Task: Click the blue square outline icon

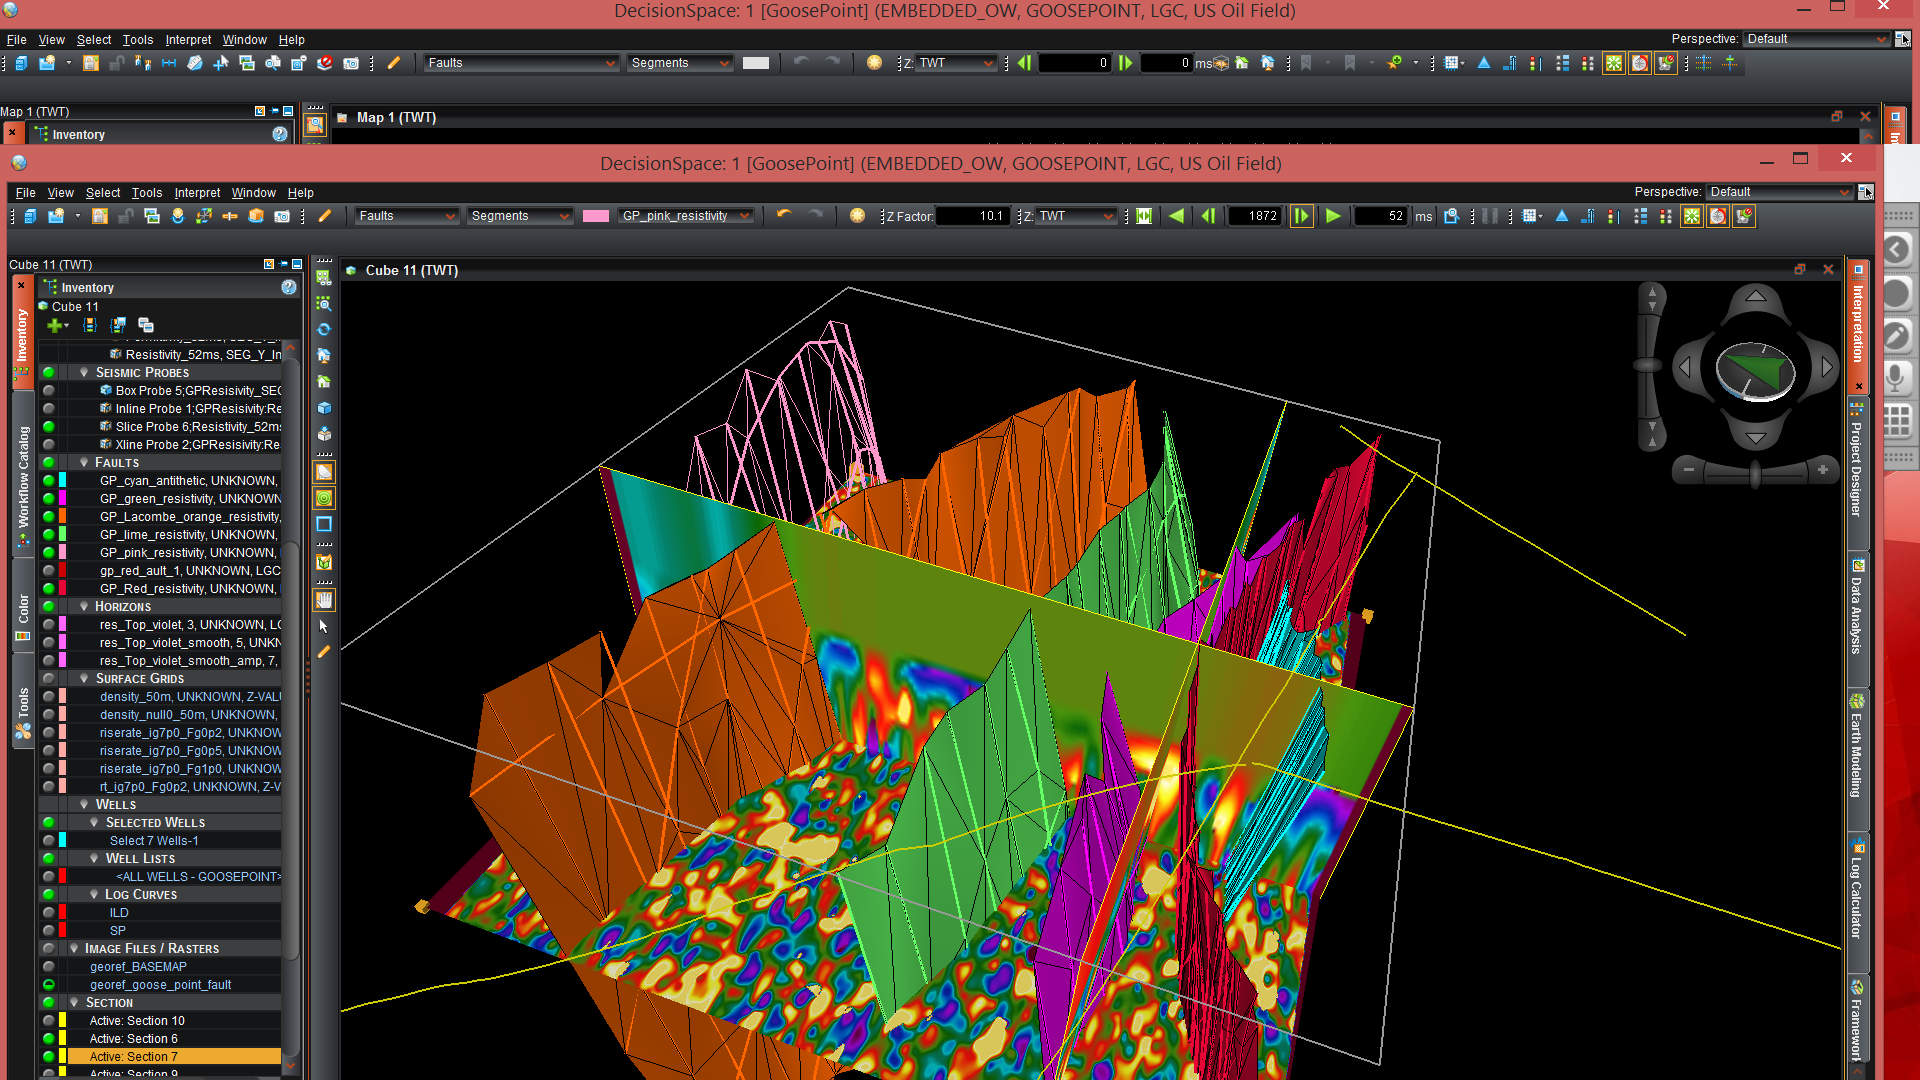Action: click(324, 524)
